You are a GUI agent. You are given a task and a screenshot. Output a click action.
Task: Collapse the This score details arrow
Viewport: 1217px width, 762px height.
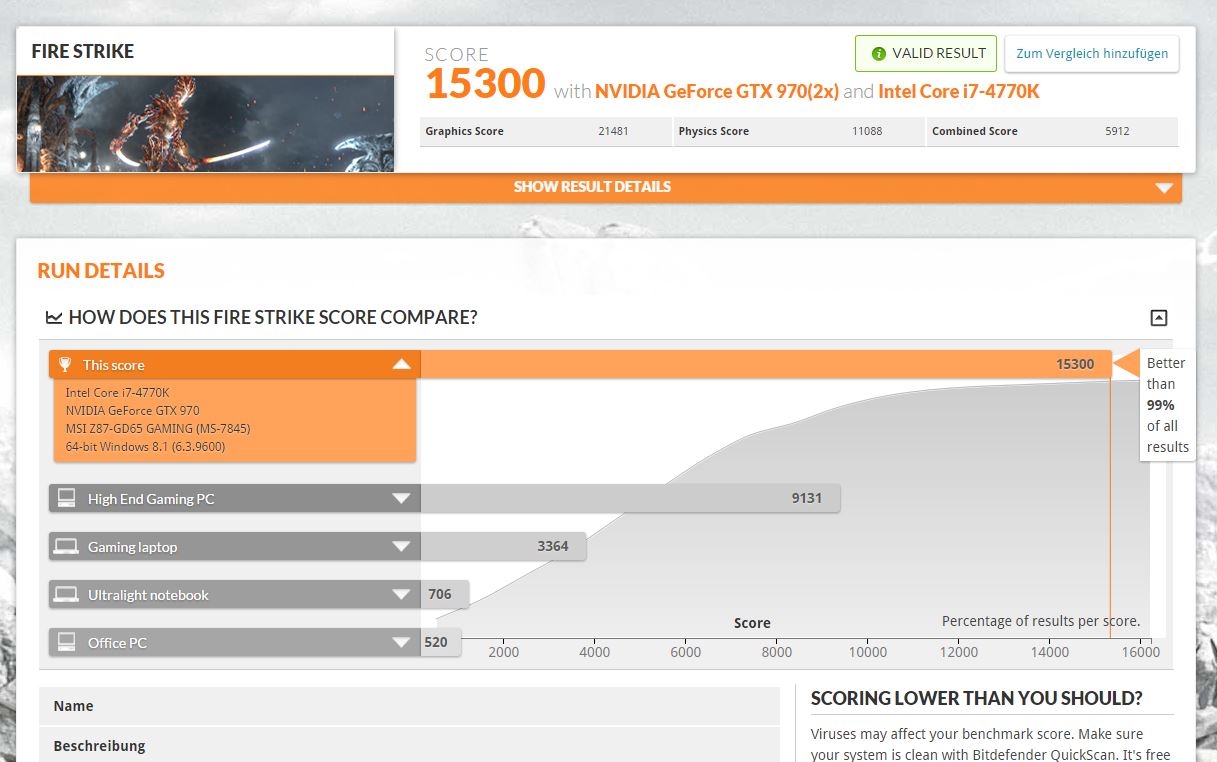[401, 365]
